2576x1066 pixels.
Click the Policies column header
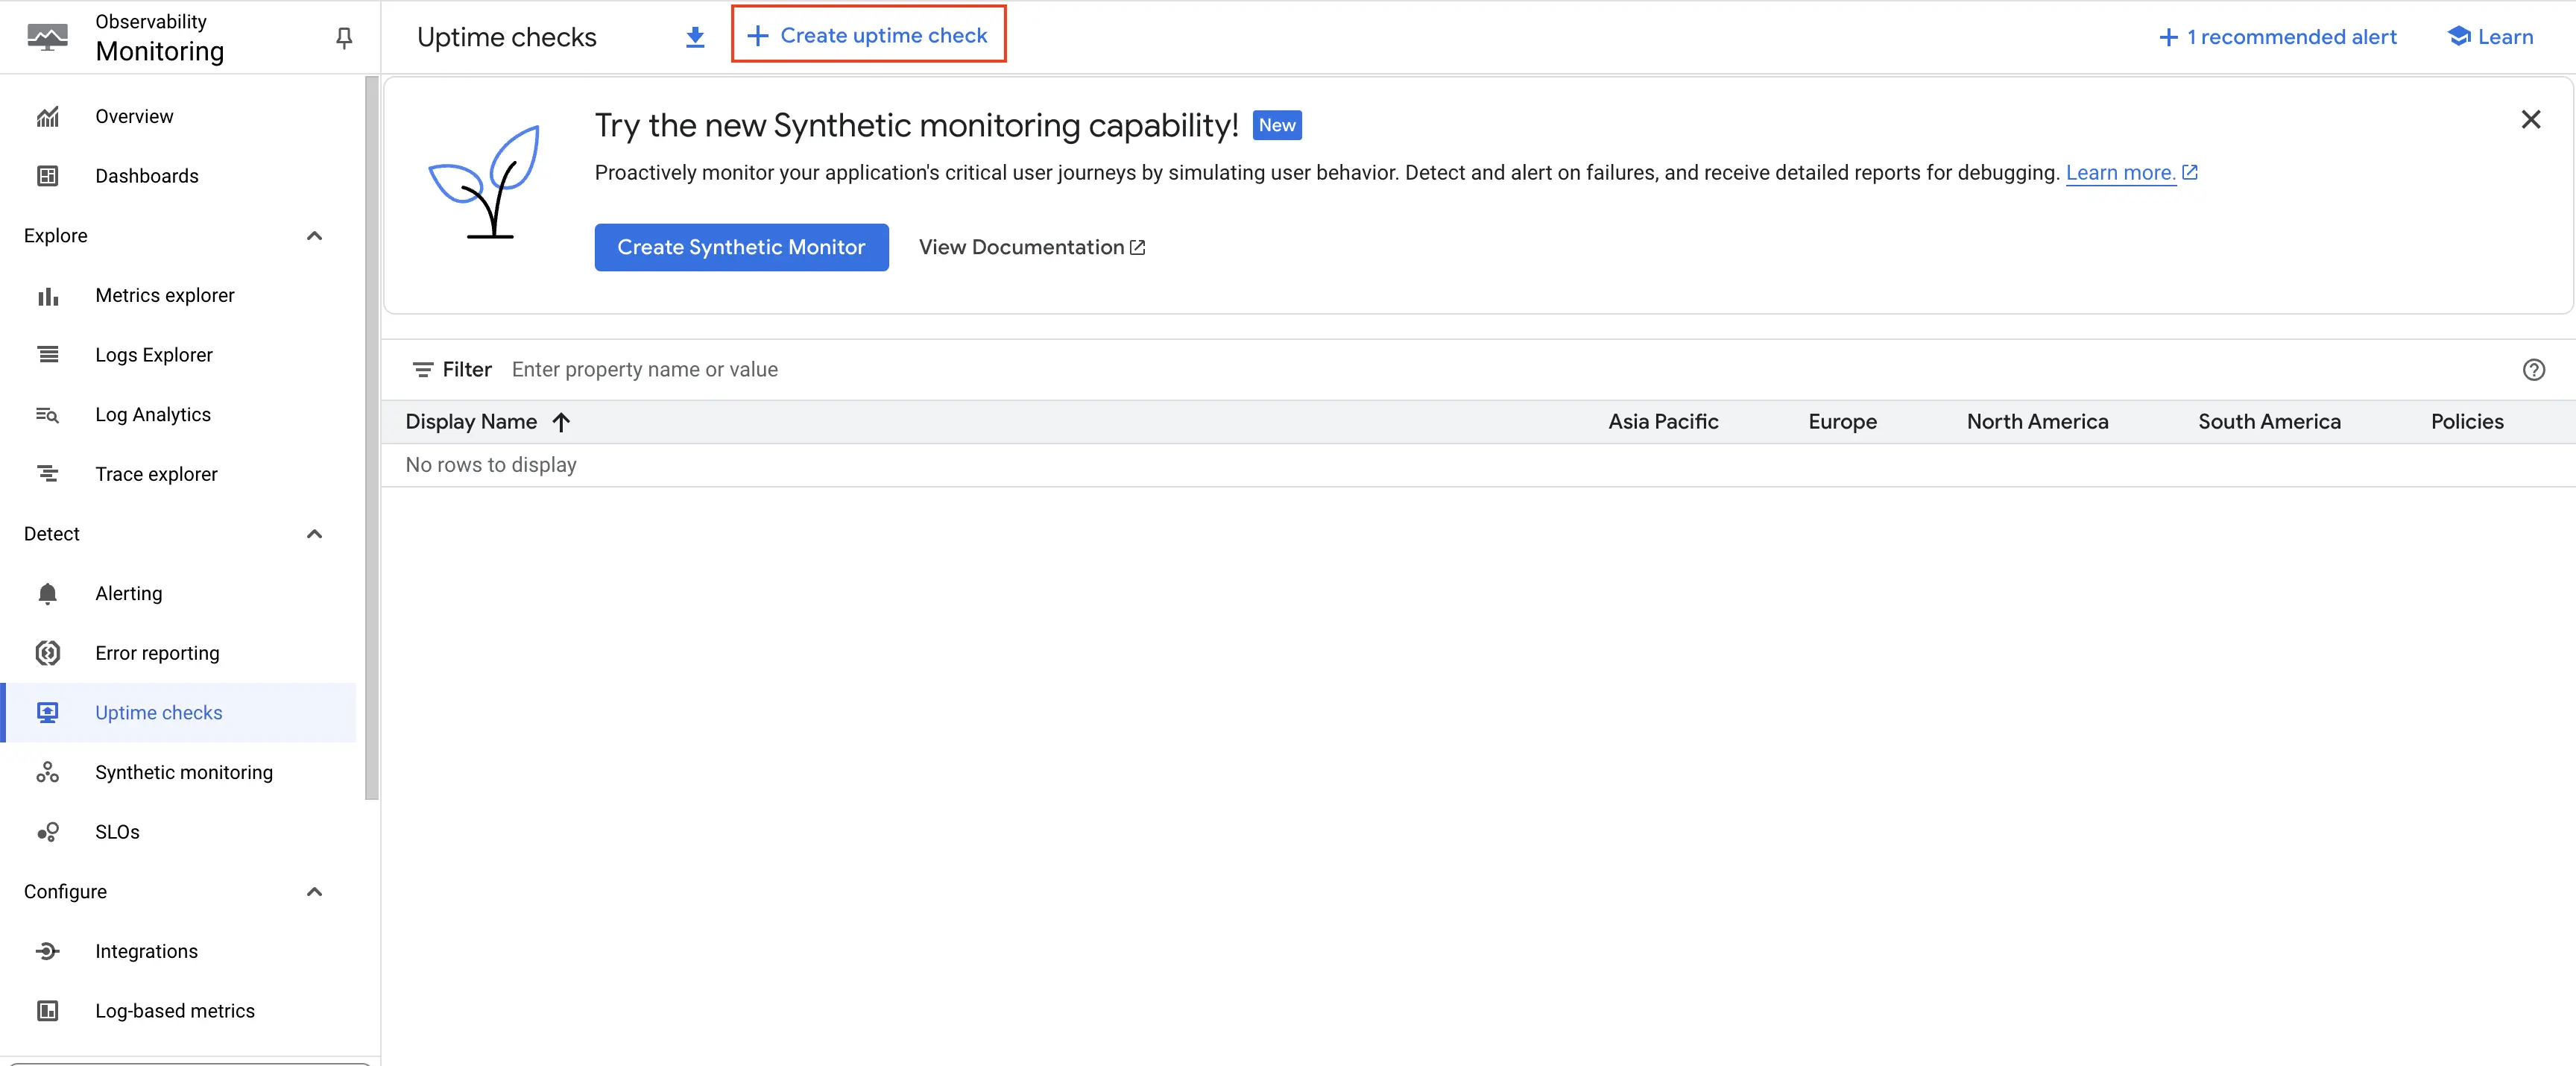pos(2467,422)
